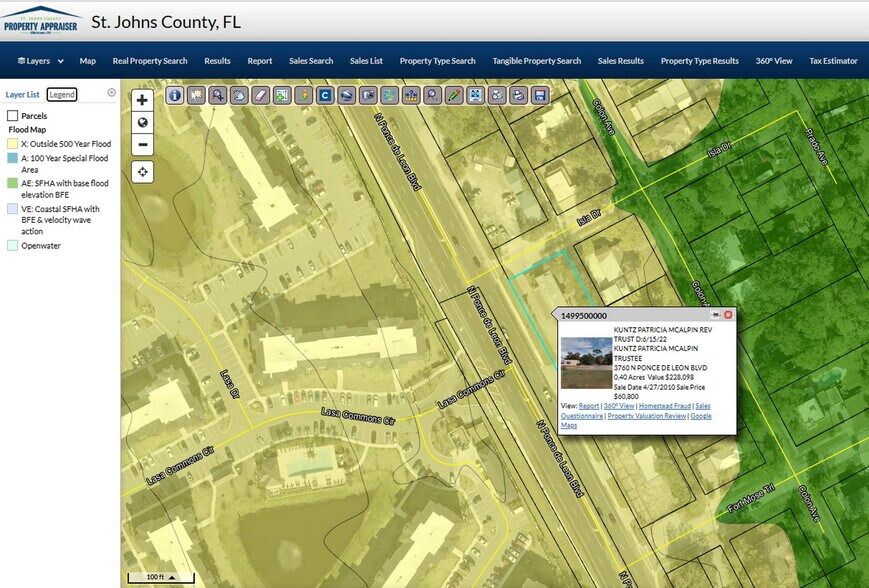The height and width of the screenshot is (588, 869).
Task: Select the eraser tool in map toolbar
Action: pos(261,95)
